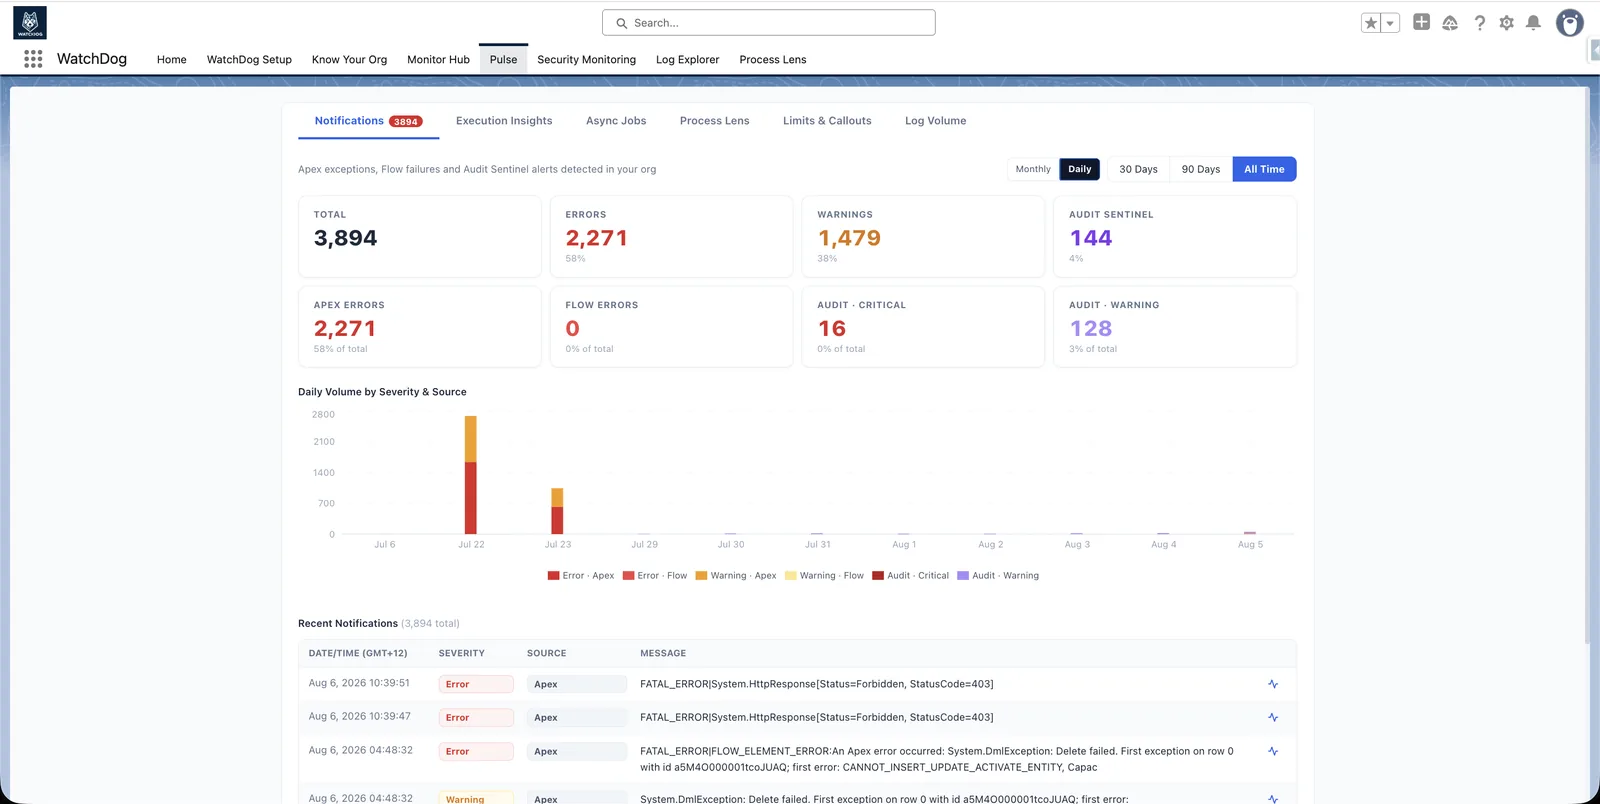Click the Aug 6, 2026 10:39:51 timestamp

pyautogui.click(x=359, y=683)
